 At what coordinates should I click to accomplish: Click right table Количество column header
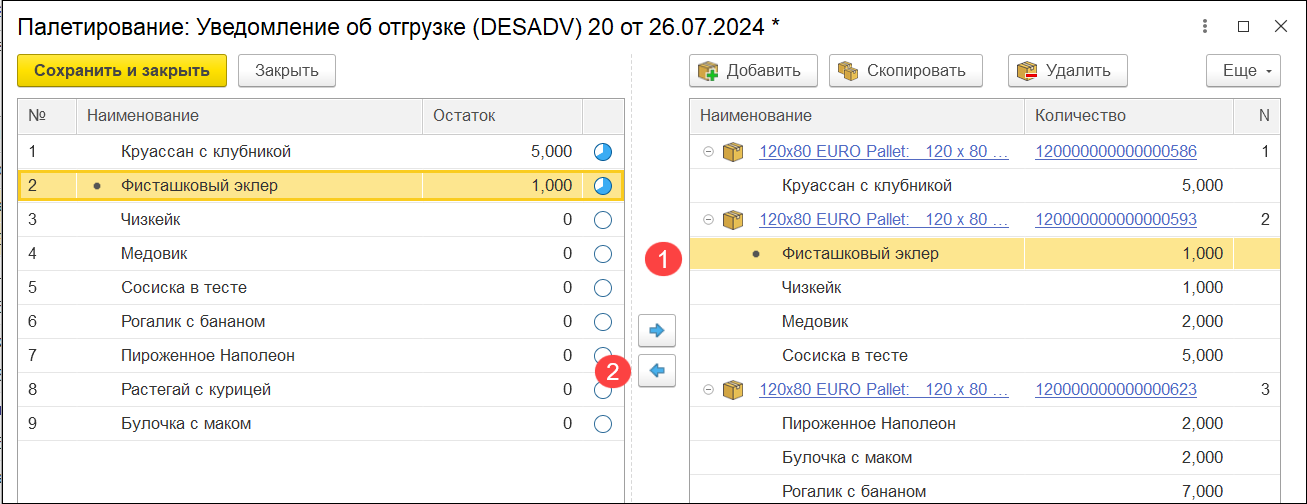[1129, 116]
